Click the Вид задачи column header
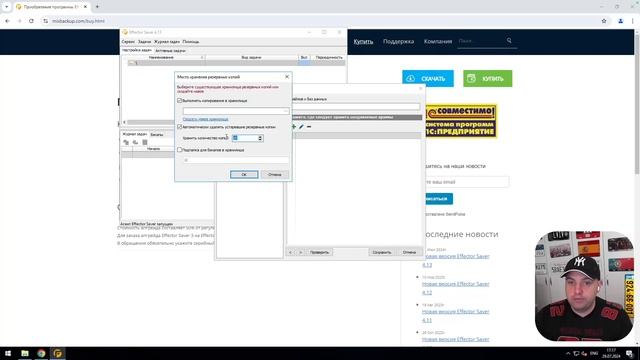640x360 pixels. 251,58
